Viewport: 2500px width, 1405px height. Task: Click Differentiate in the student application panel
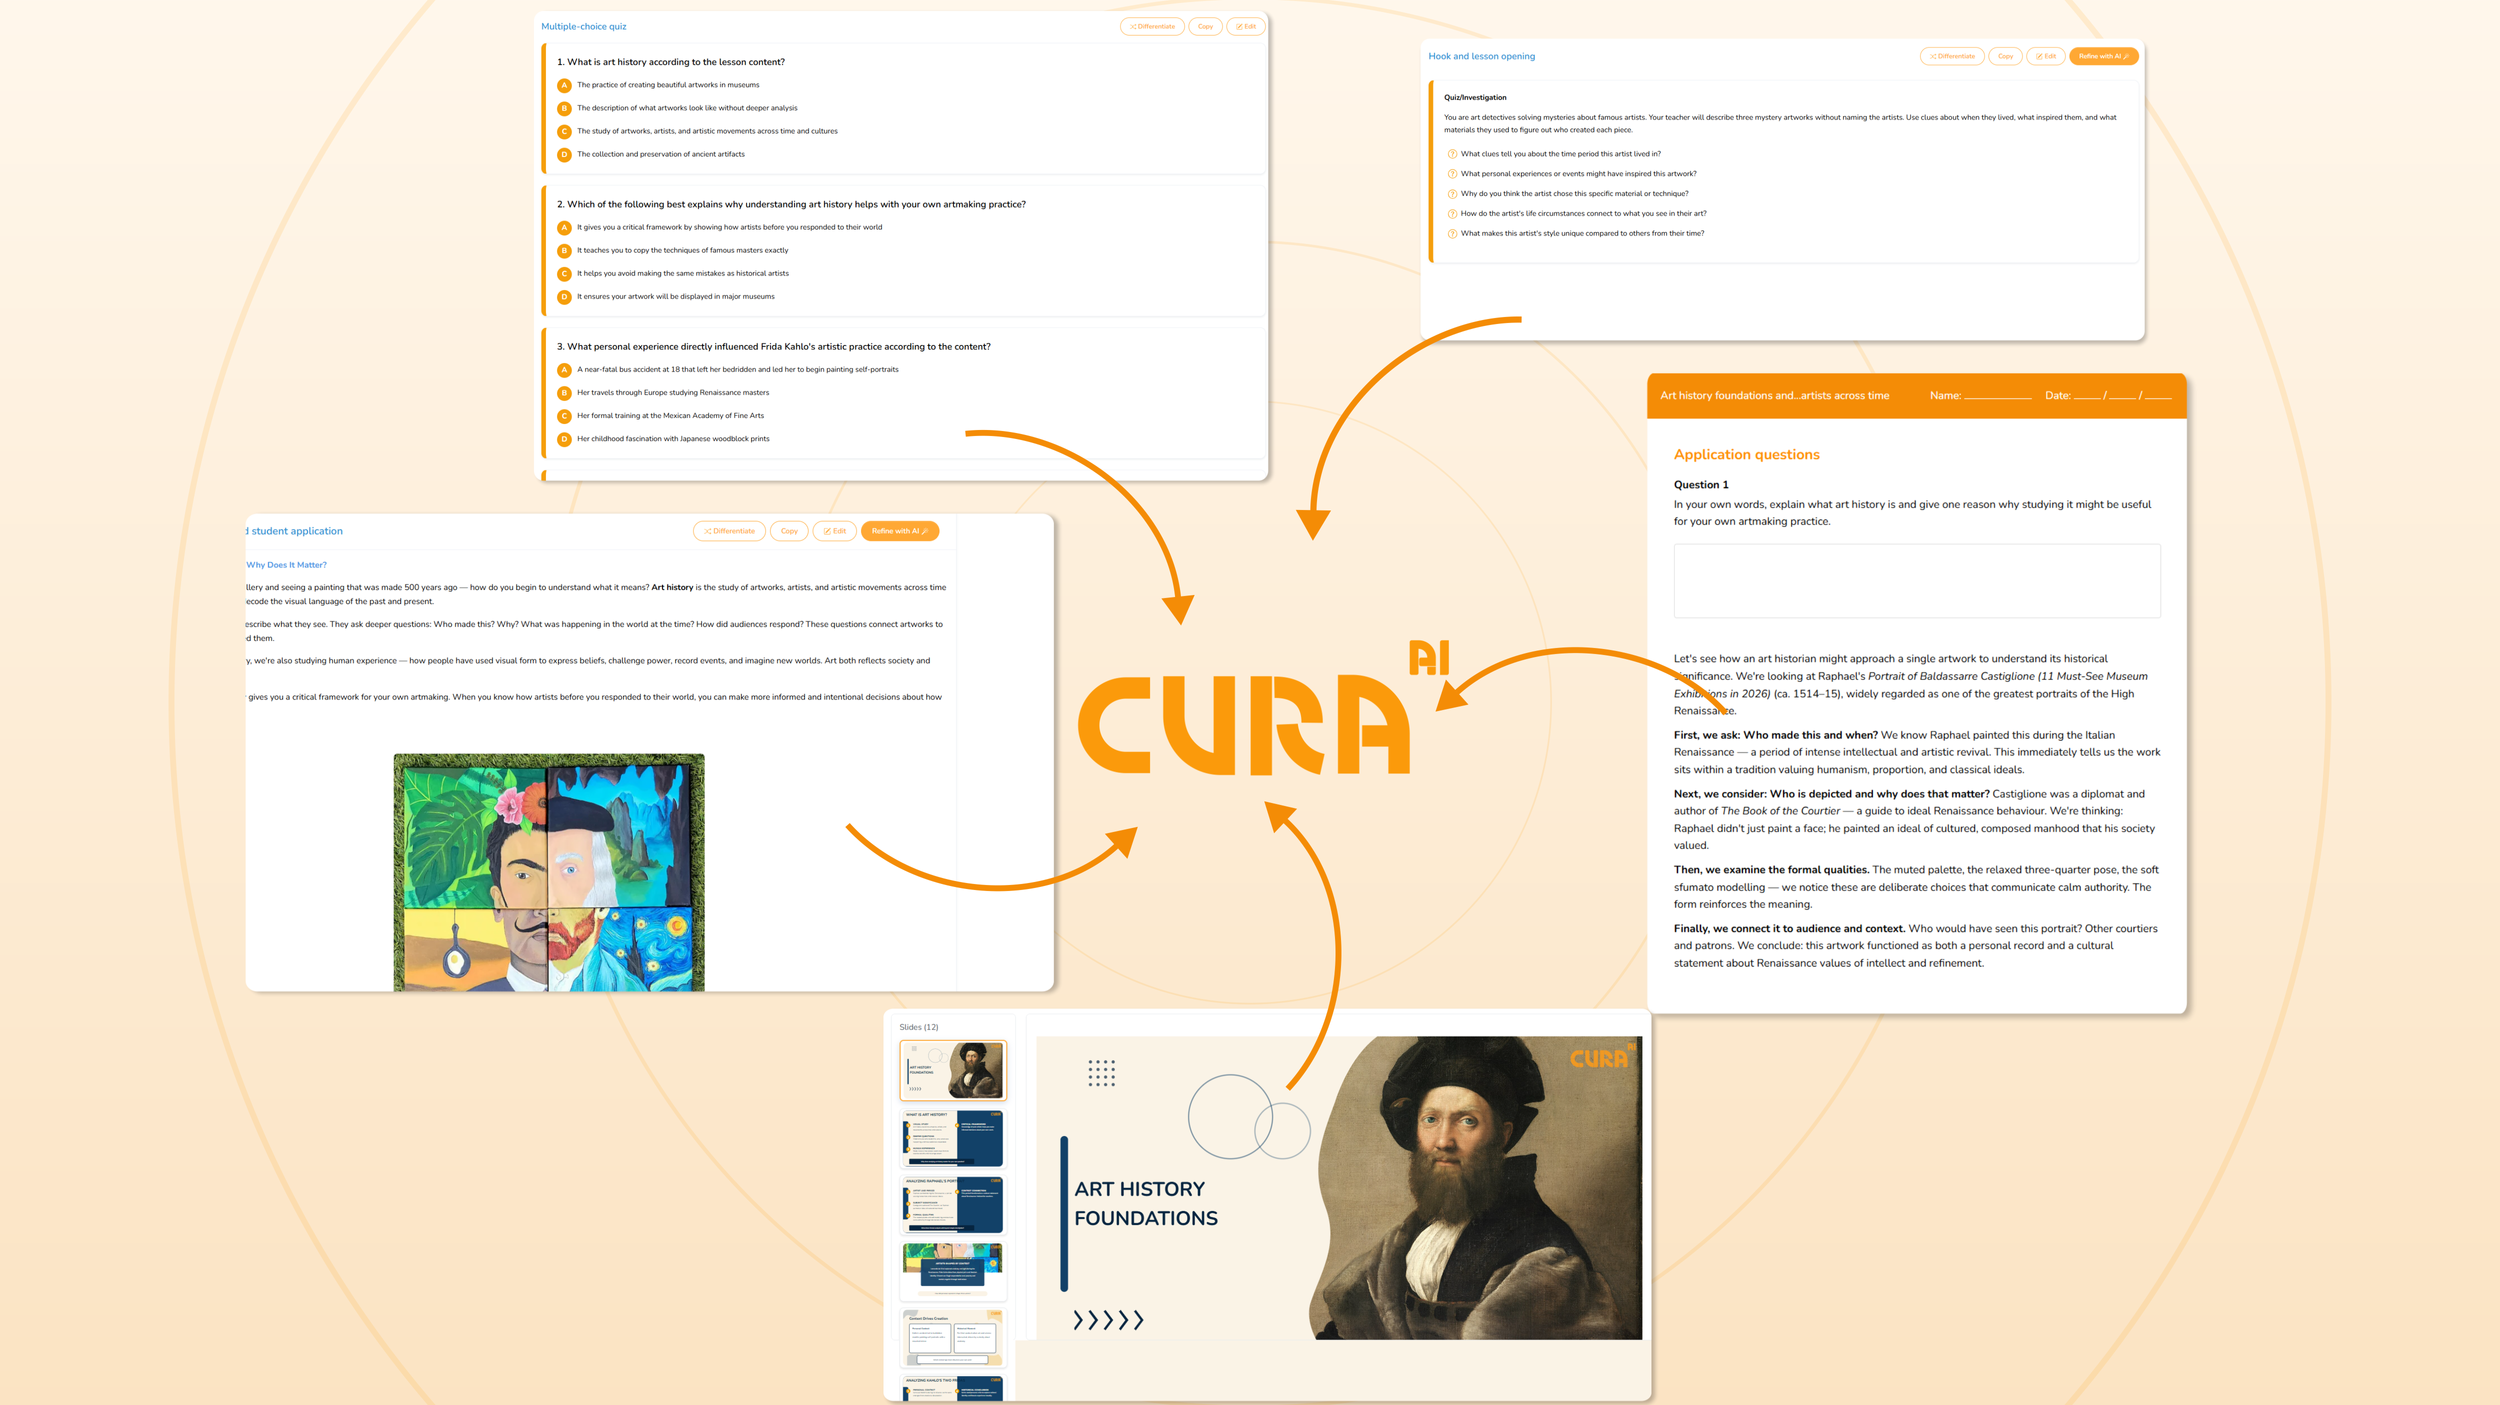pos(729,531)
